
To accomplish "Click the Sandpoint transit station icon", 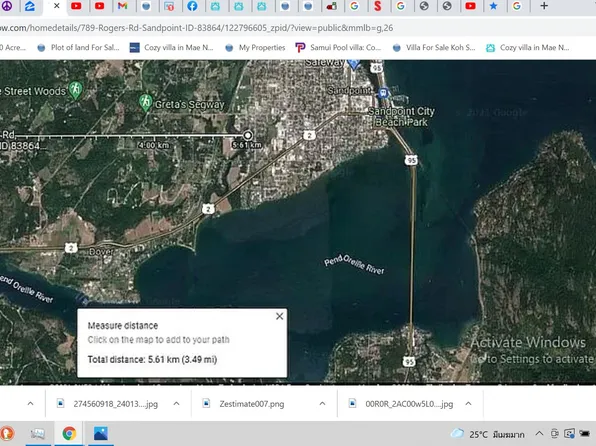I will (383, 92).
